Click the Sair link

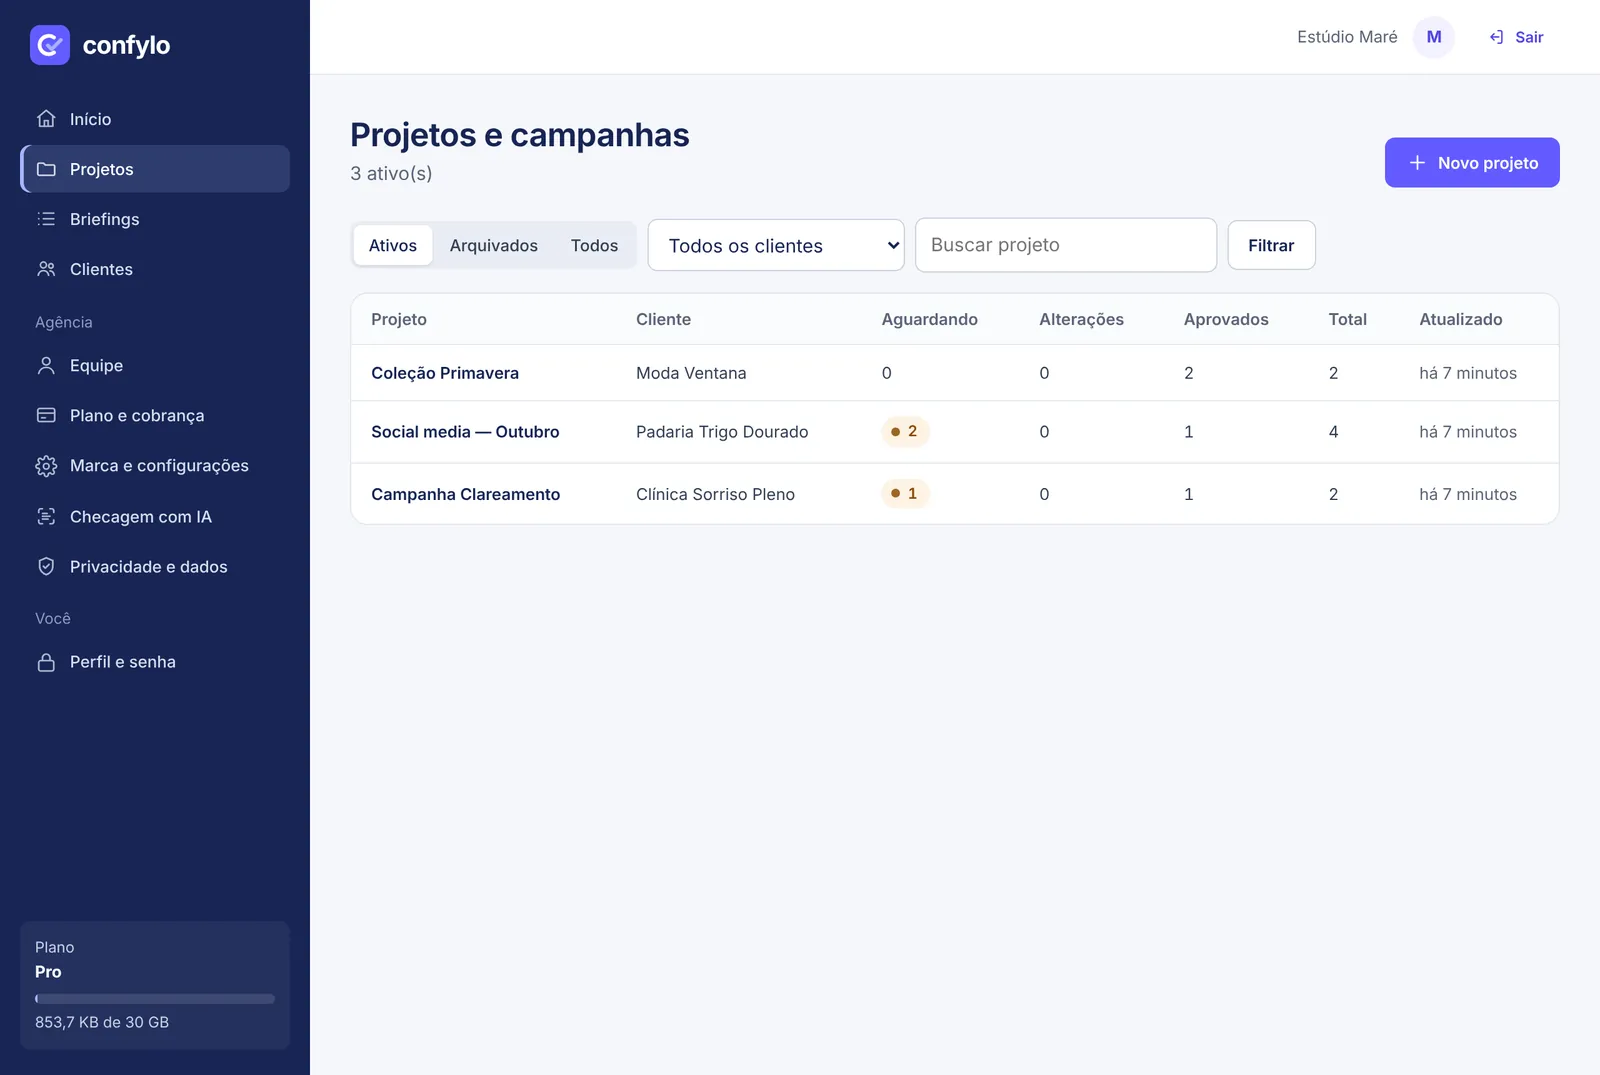pyautogui.click(x=1517, y=37)
